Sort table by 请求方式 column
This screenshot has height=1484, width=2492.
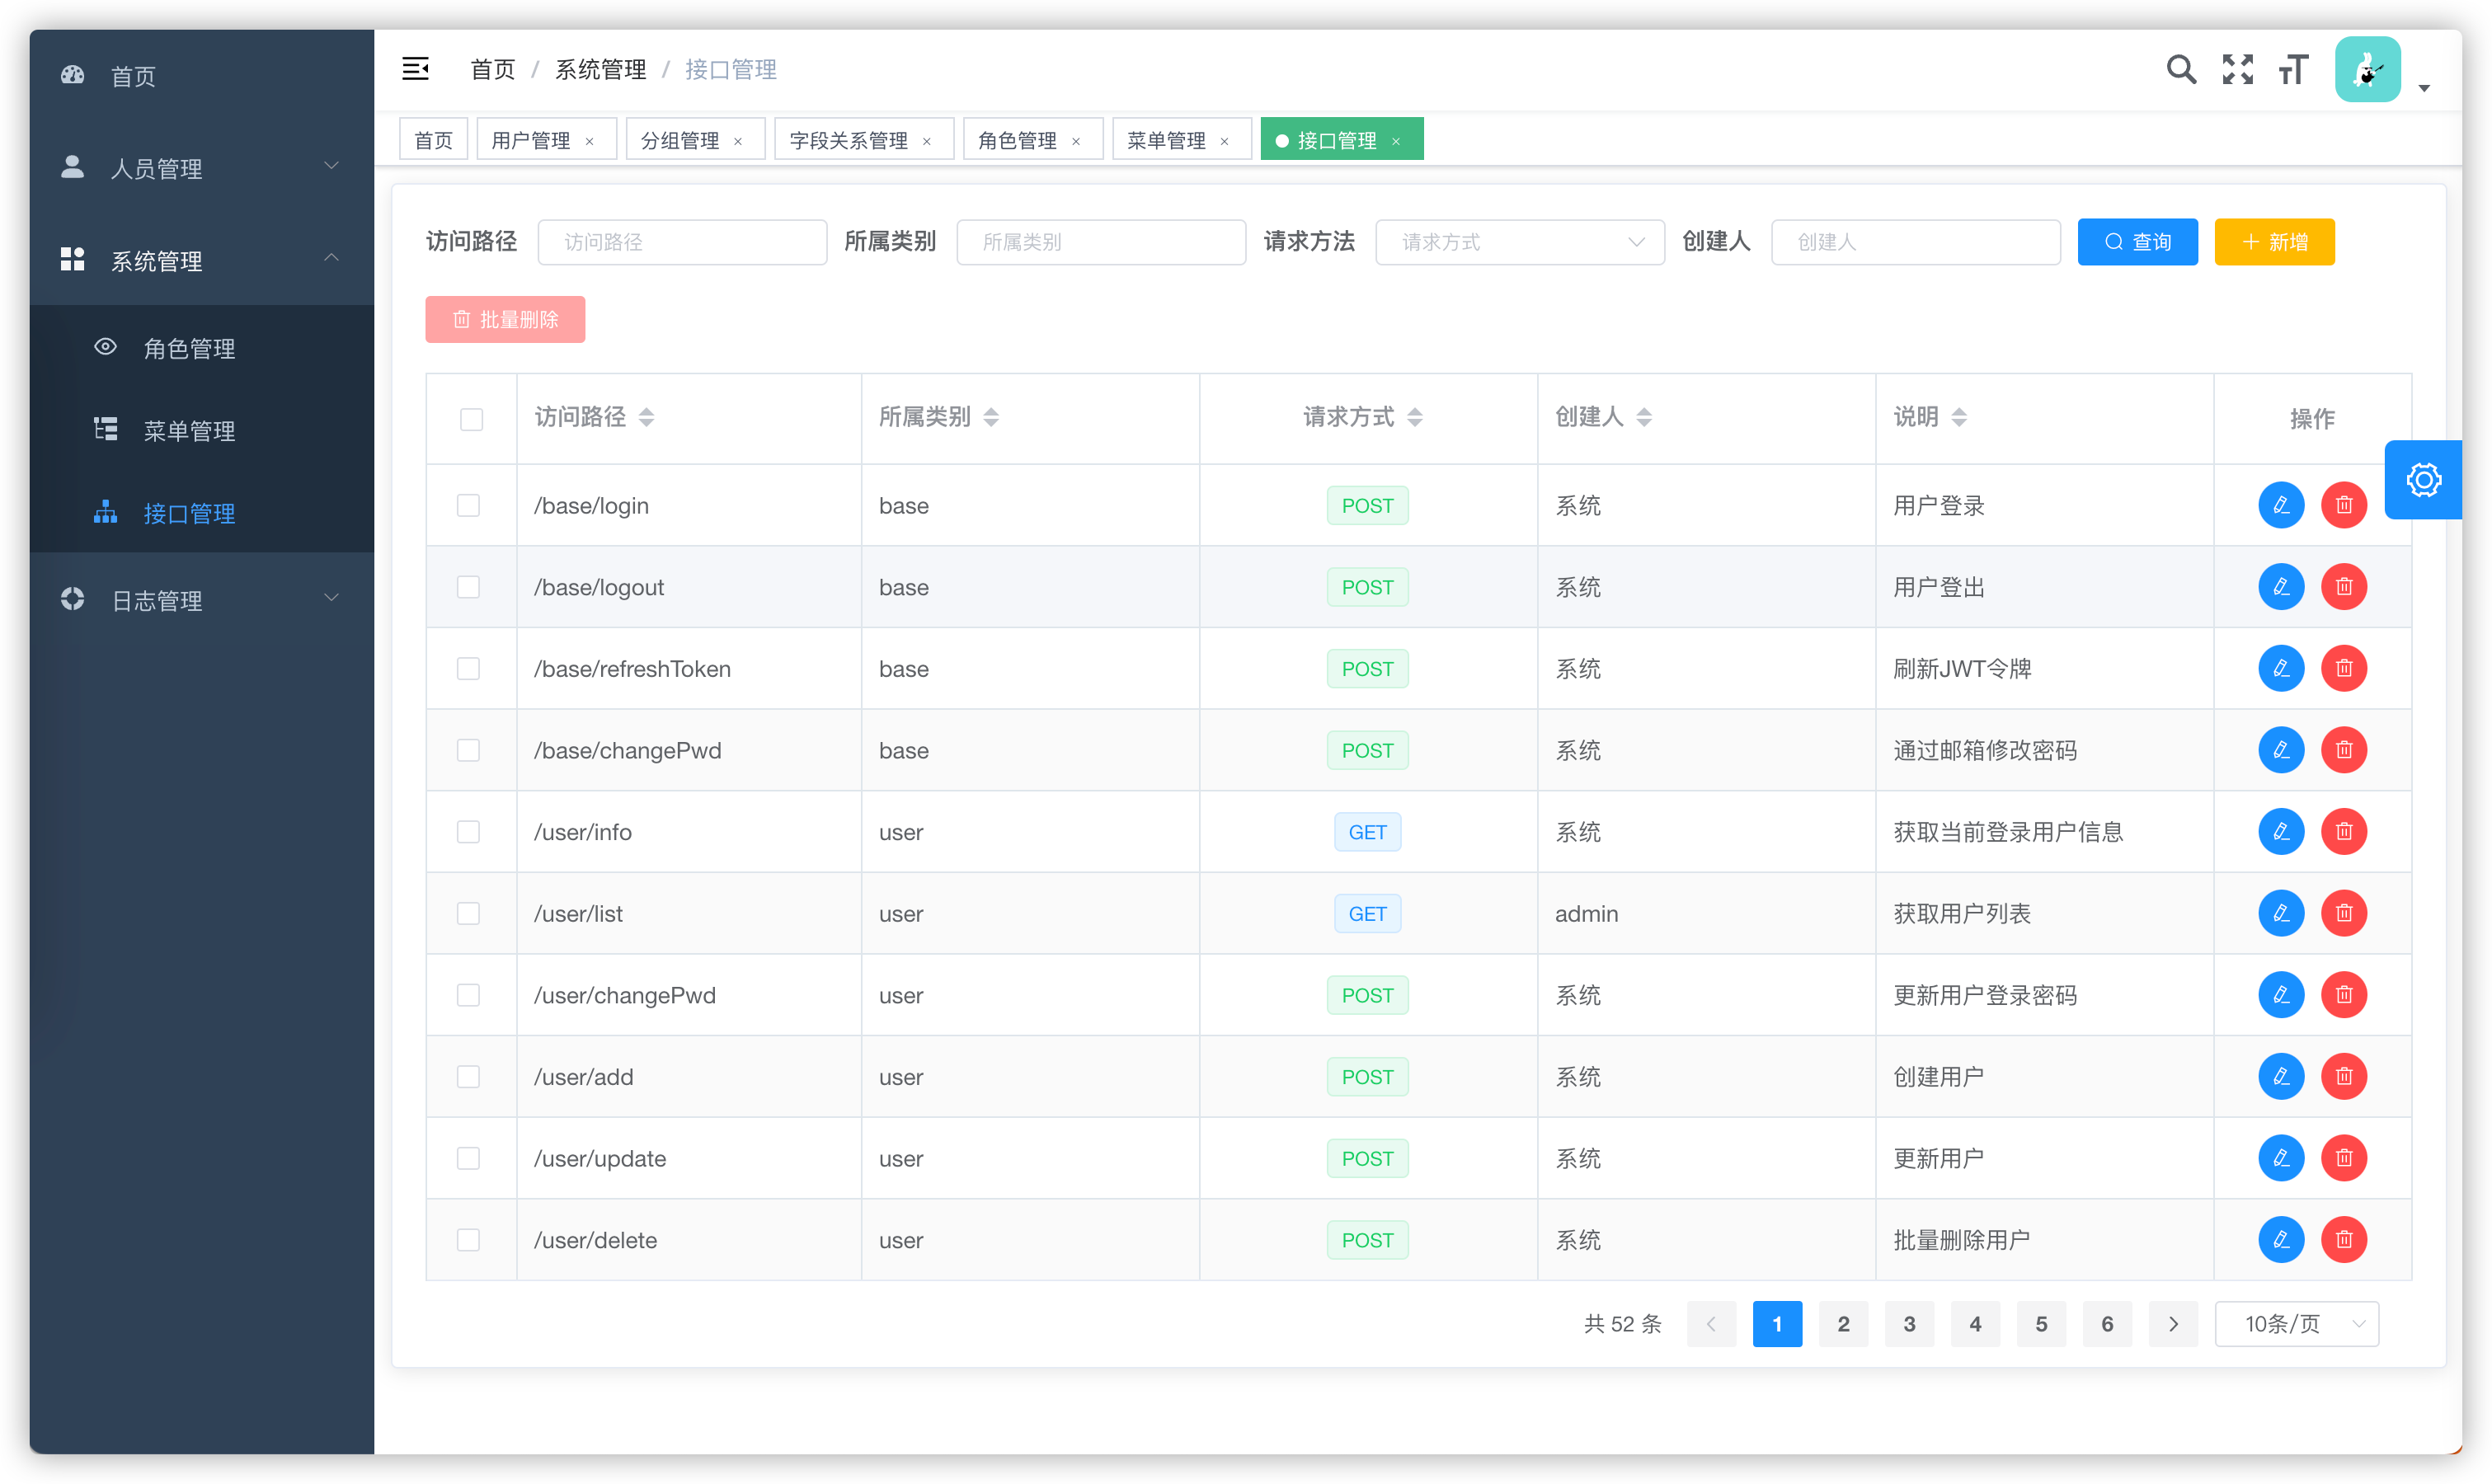click(1414, 417)
